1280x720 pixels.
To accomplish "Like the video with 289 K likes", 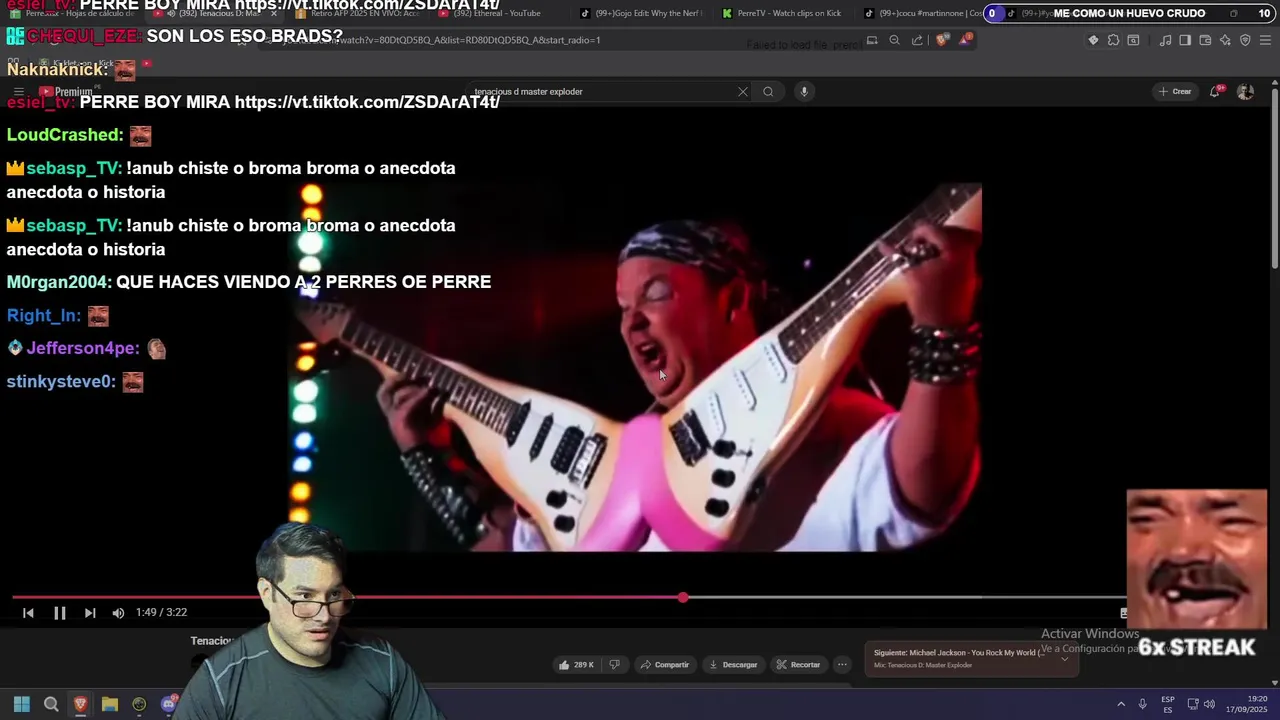I will click(576, 665).
